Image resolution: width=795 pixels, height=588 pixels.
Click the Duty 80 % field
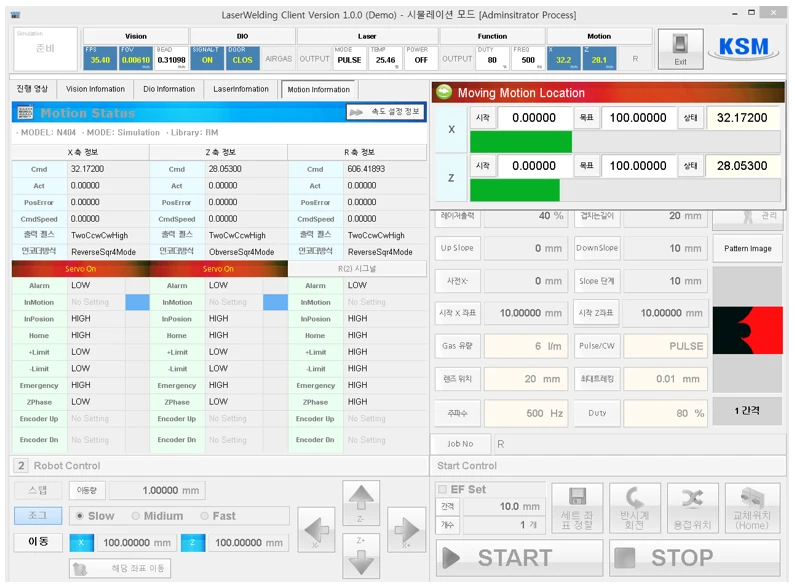coord(665,414)
